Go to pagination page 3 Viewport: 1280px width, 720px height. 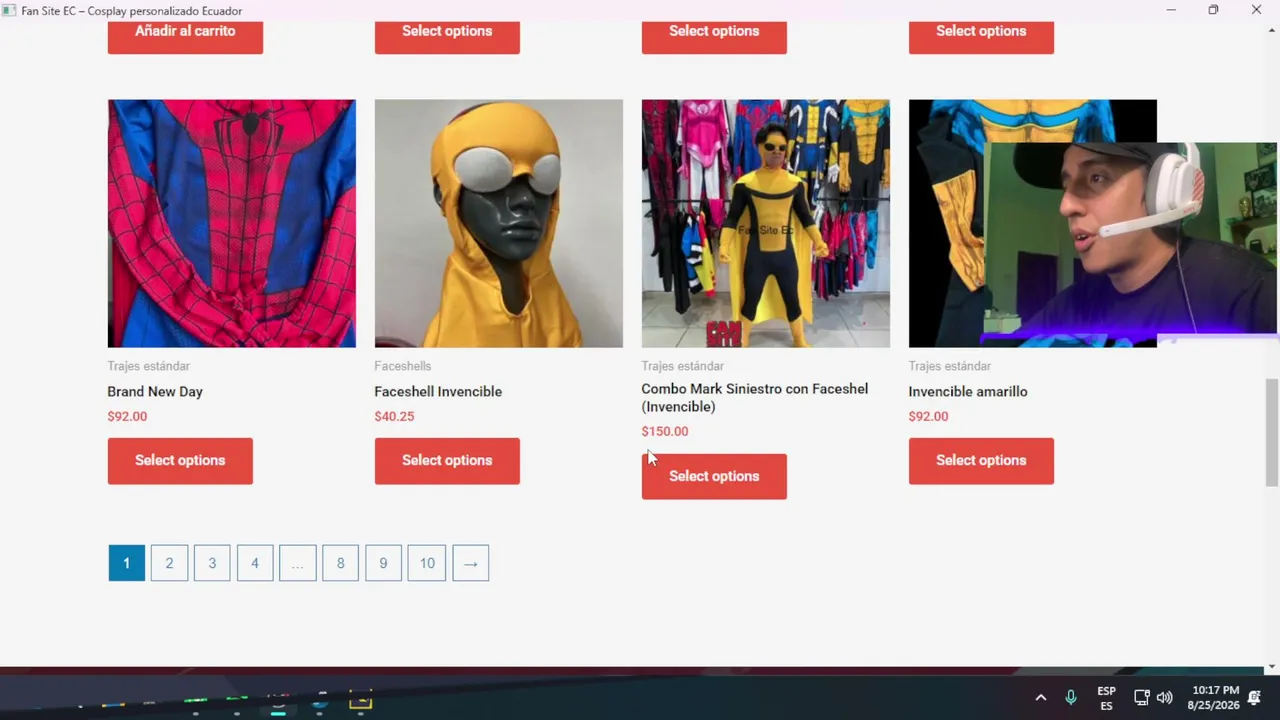(212, 563)
